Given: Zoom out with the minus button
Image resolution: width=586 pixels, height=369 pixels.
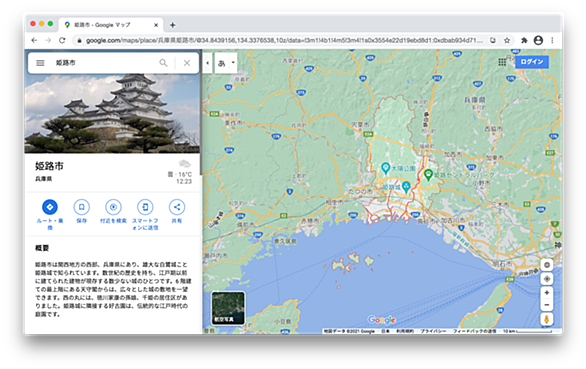Looking at the screenshot, I should [546, 305].
